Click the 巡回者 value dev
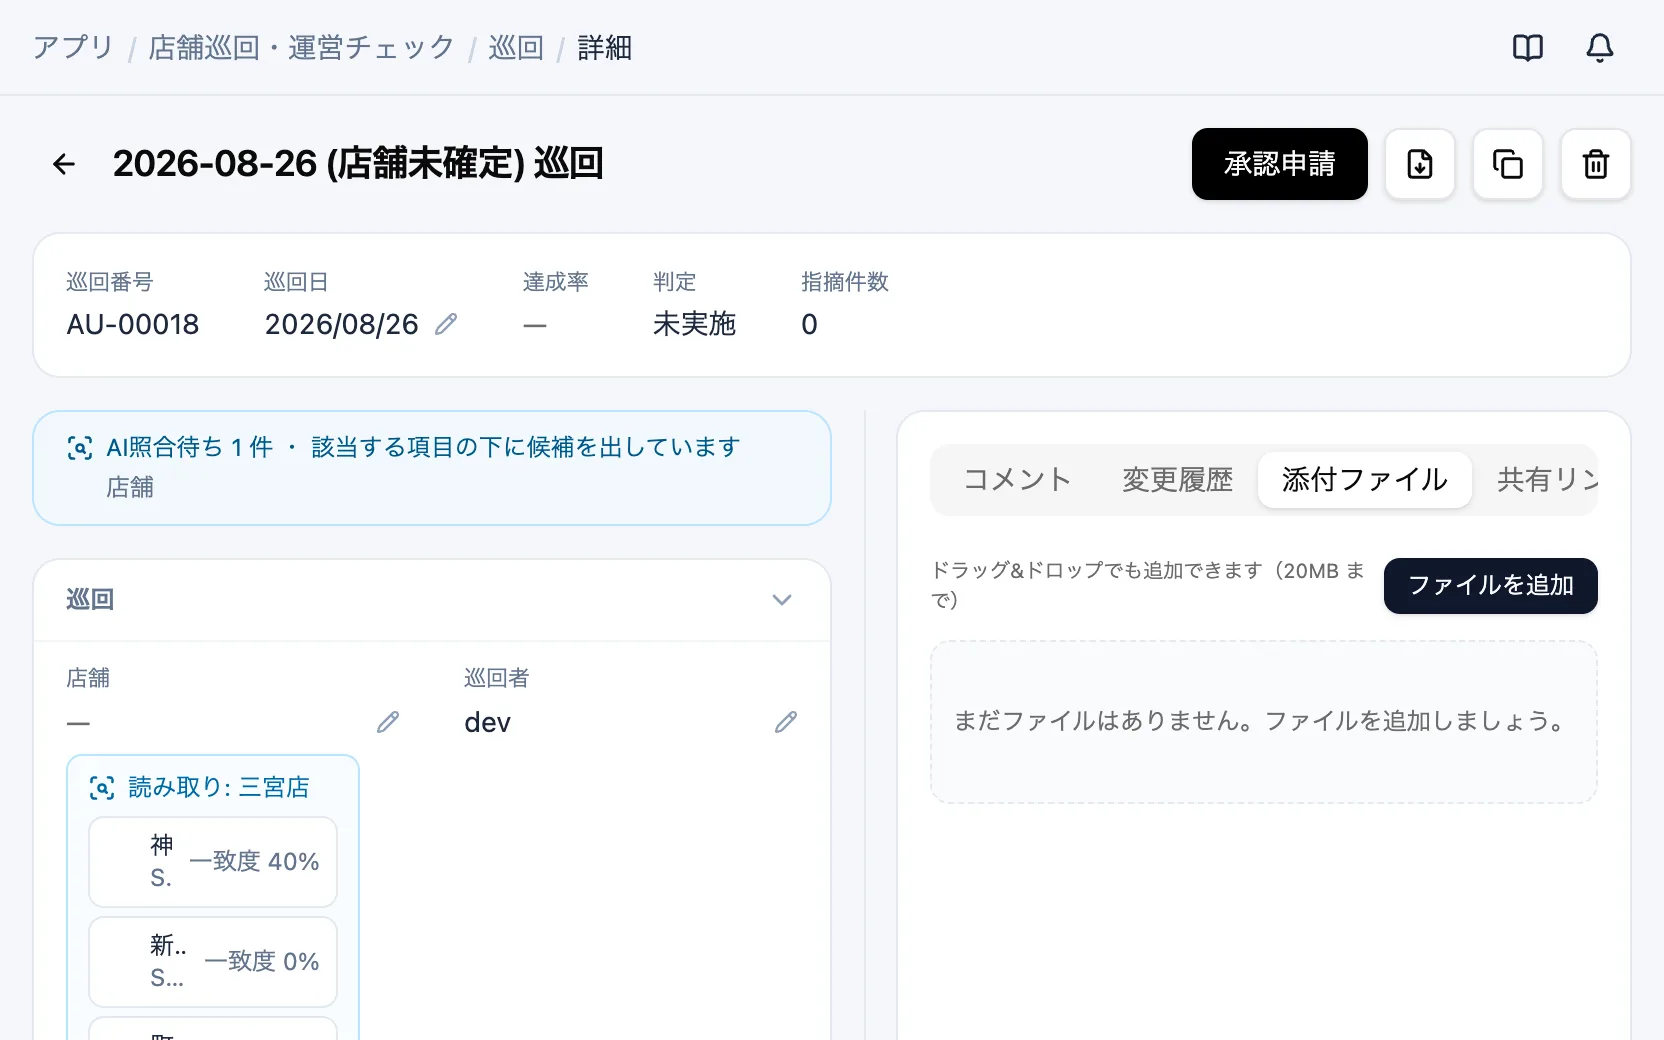Image resolution: width=1664 pixels, height=1040 pixels. [488, 722]
